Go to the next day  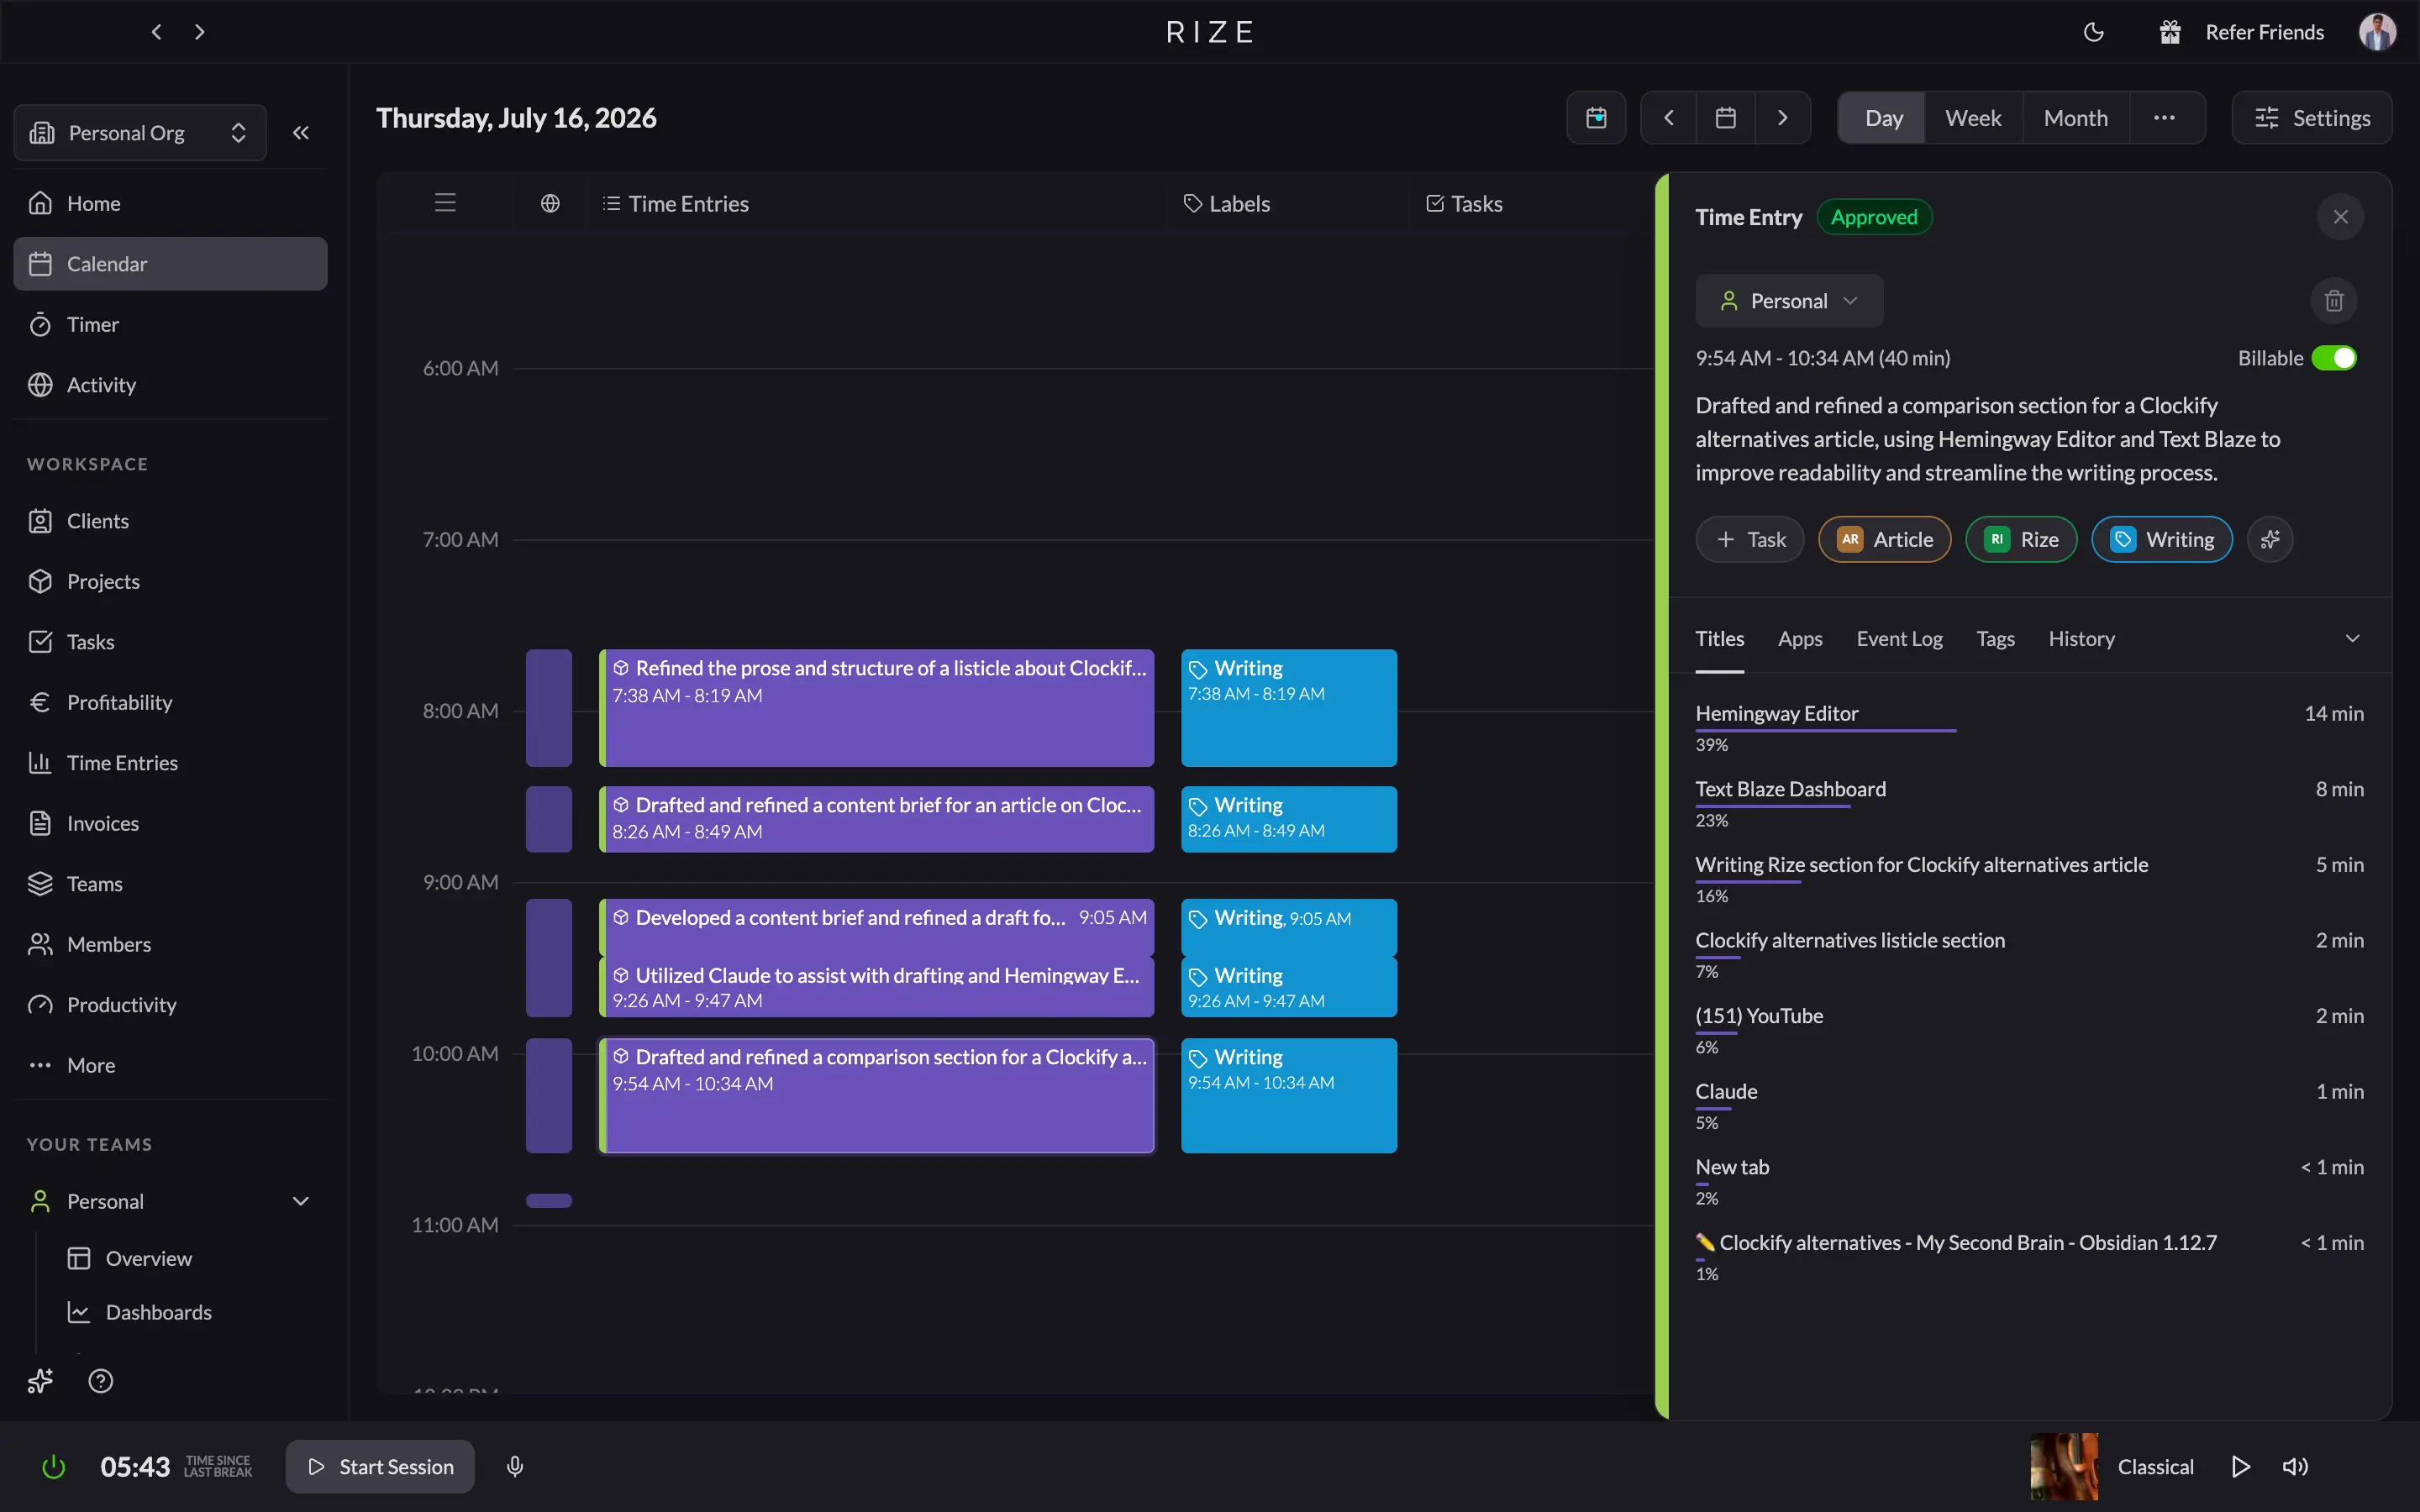pos(1783,118)
